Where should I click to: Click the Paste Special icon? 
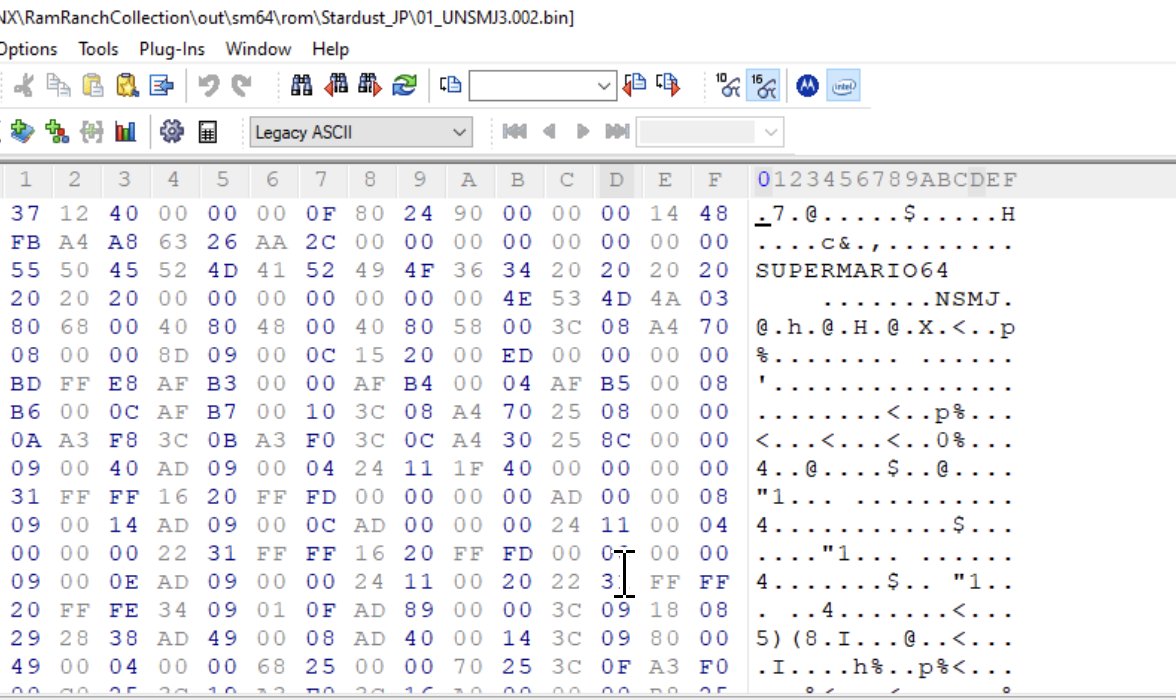click(128, 86)
